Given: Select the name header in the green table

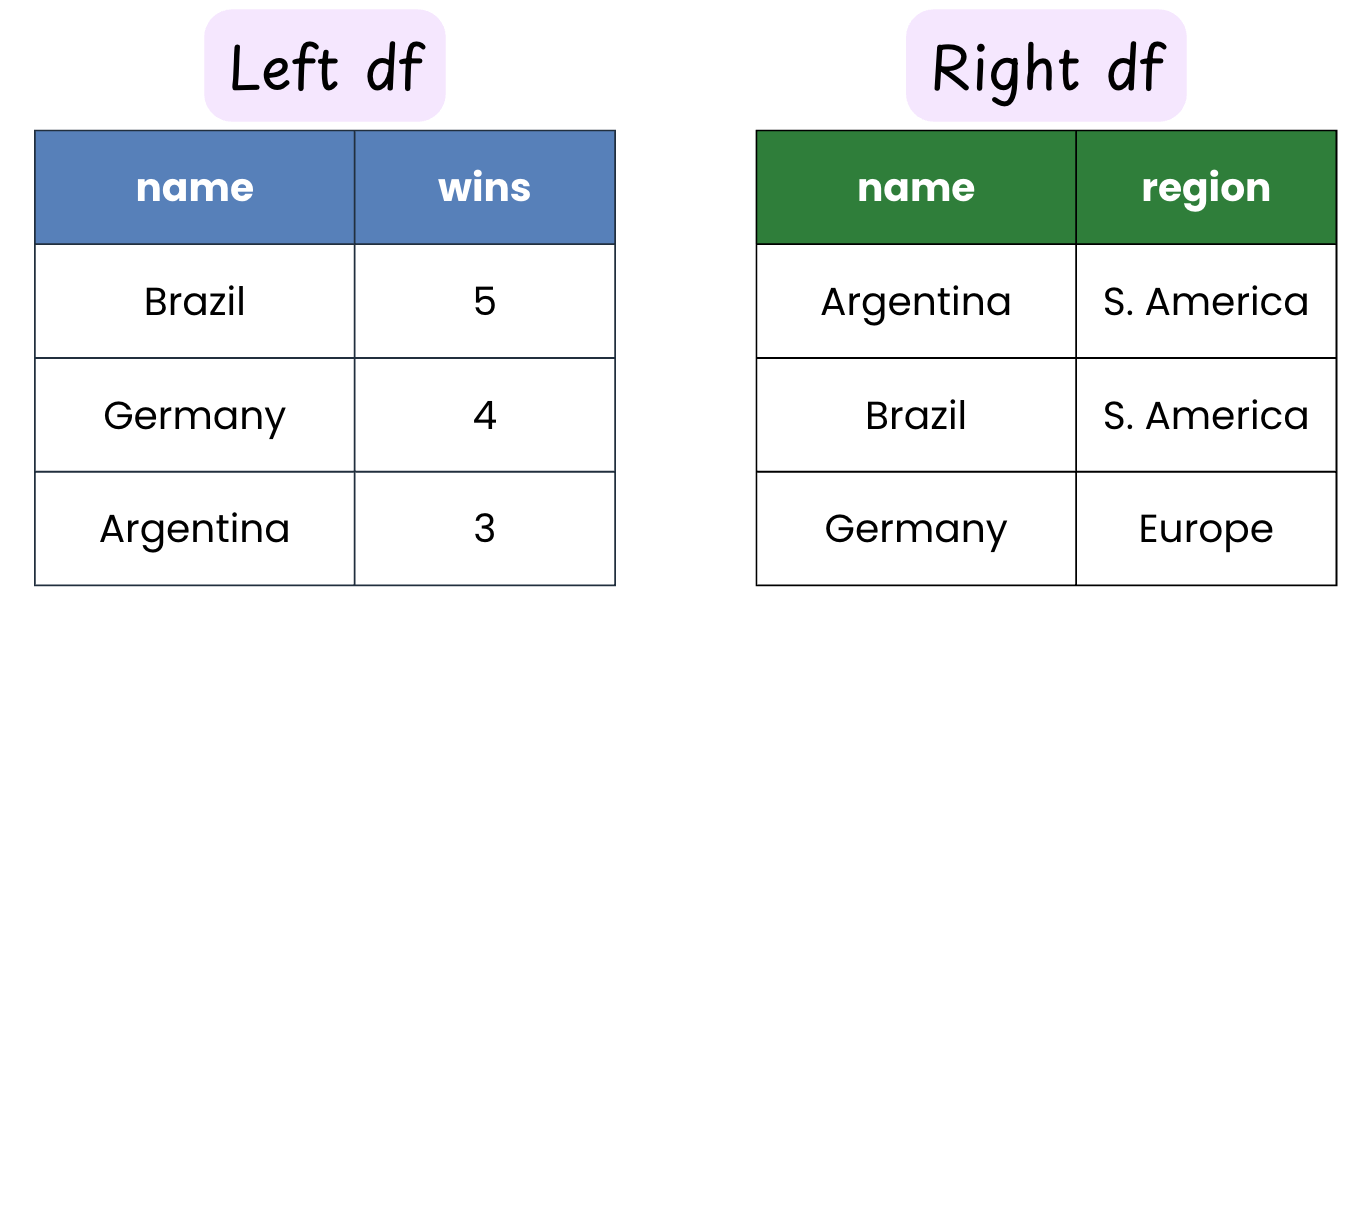Looking at the screenshot, I should click(916, 188).
